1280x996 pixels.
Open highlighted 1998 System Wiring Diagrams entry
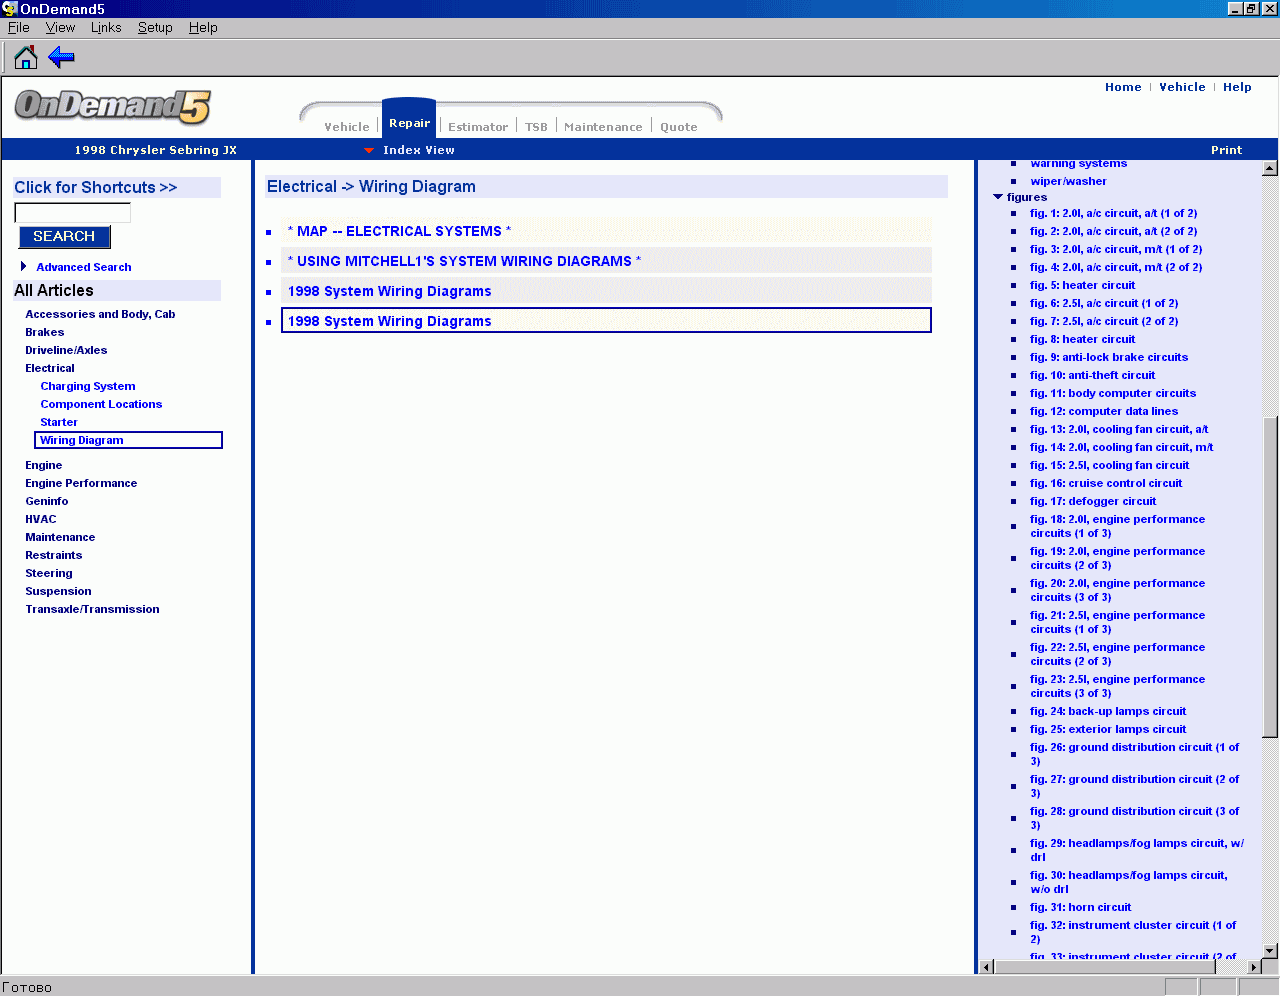(606, 320)
